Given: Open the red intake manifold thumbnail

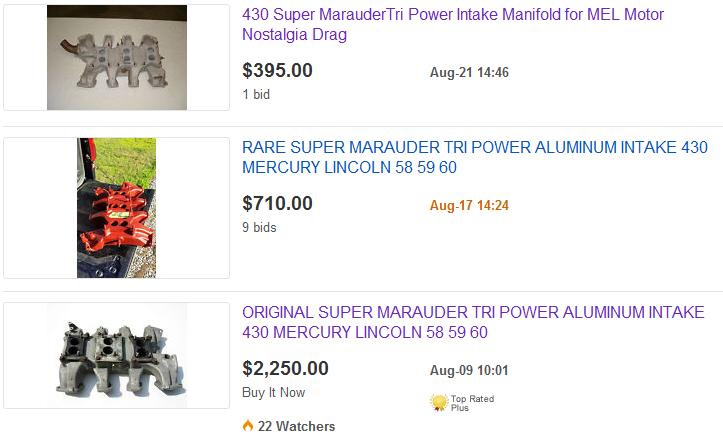Looking at the screenshot, I should pos(117,207).
